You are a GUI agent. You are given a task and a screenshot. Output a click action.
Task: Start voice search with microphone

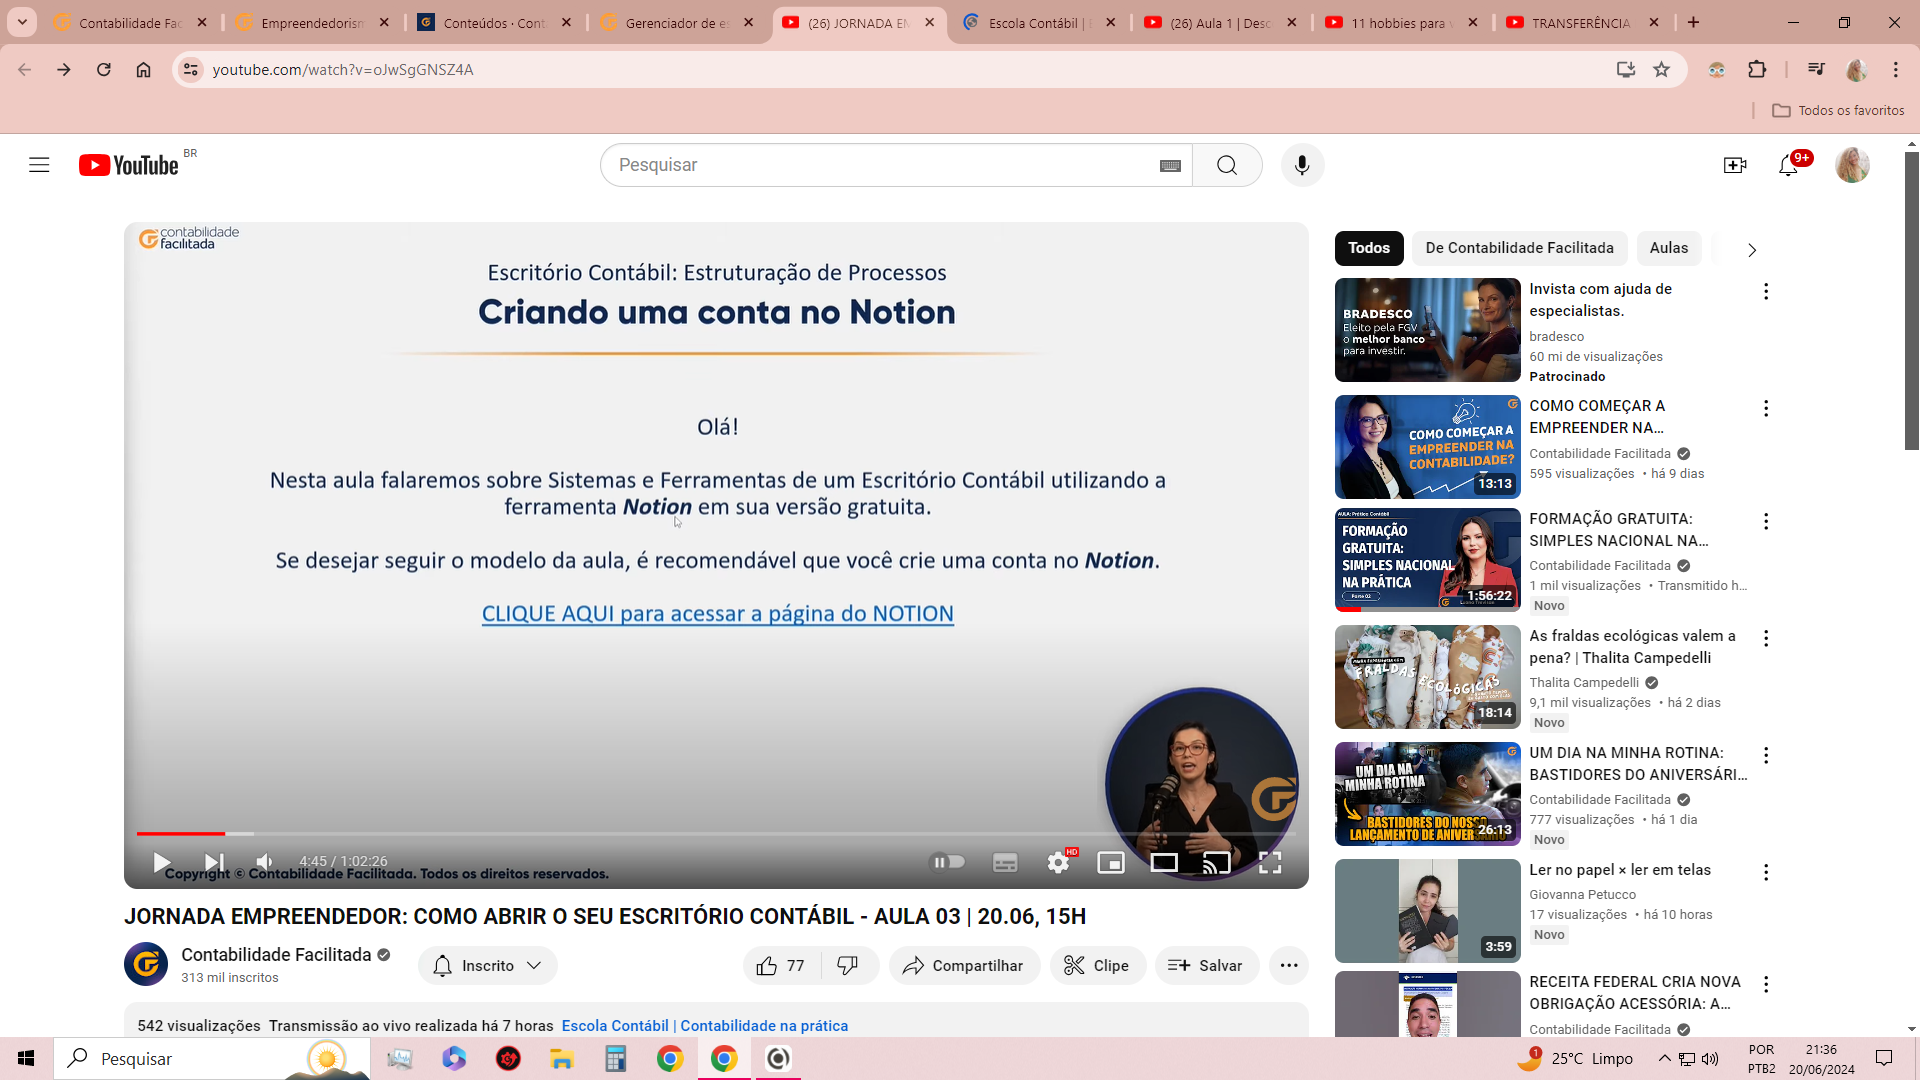tap(1302, 165)
